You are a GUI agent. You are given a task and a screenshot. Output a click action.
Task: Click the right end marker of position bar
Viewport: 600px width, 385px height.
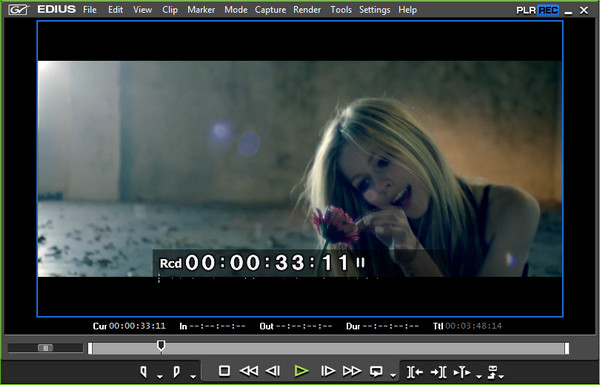567,348
